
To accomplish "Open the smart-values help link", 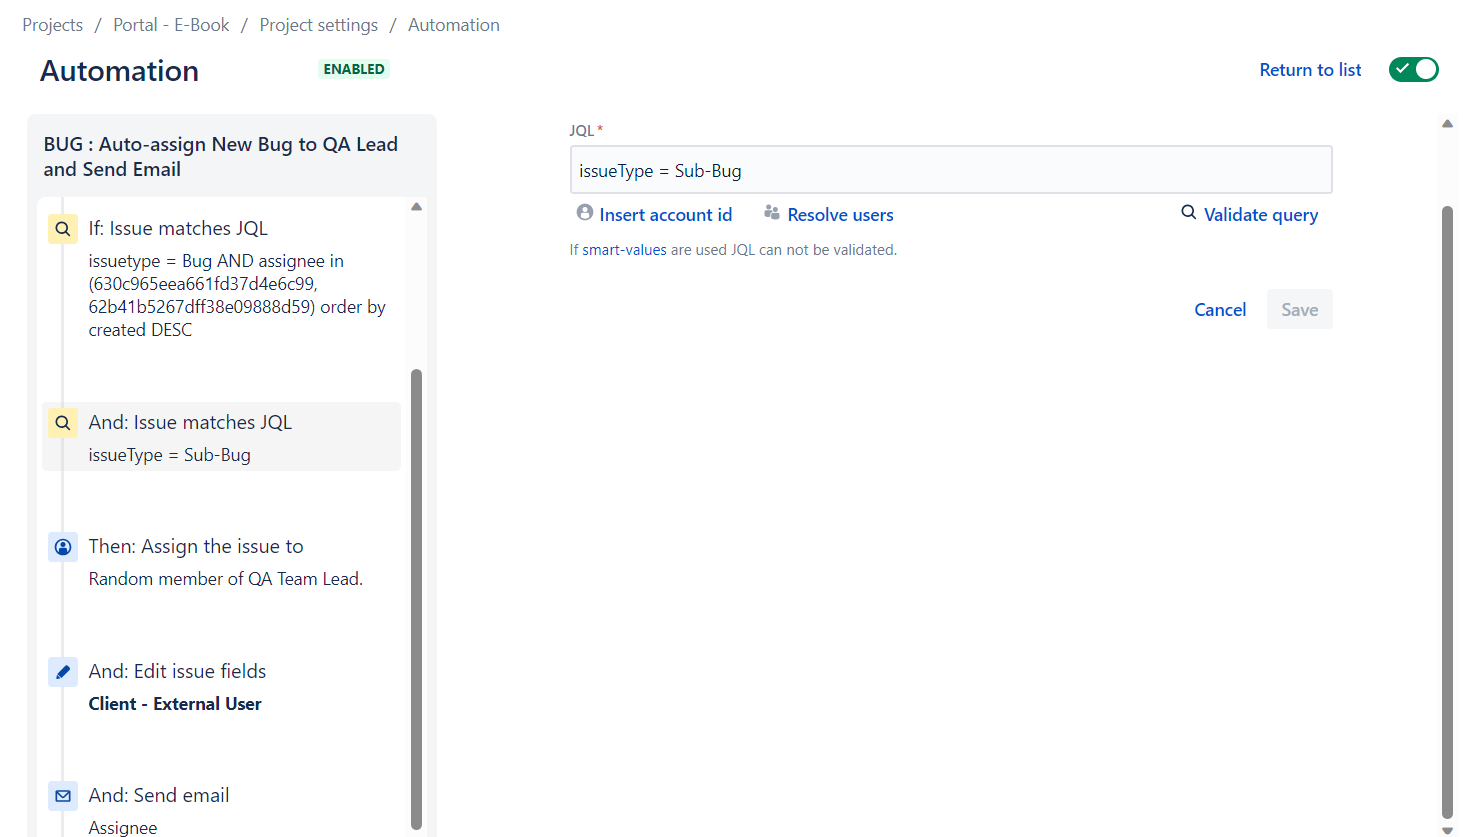I will pos(625,250).
